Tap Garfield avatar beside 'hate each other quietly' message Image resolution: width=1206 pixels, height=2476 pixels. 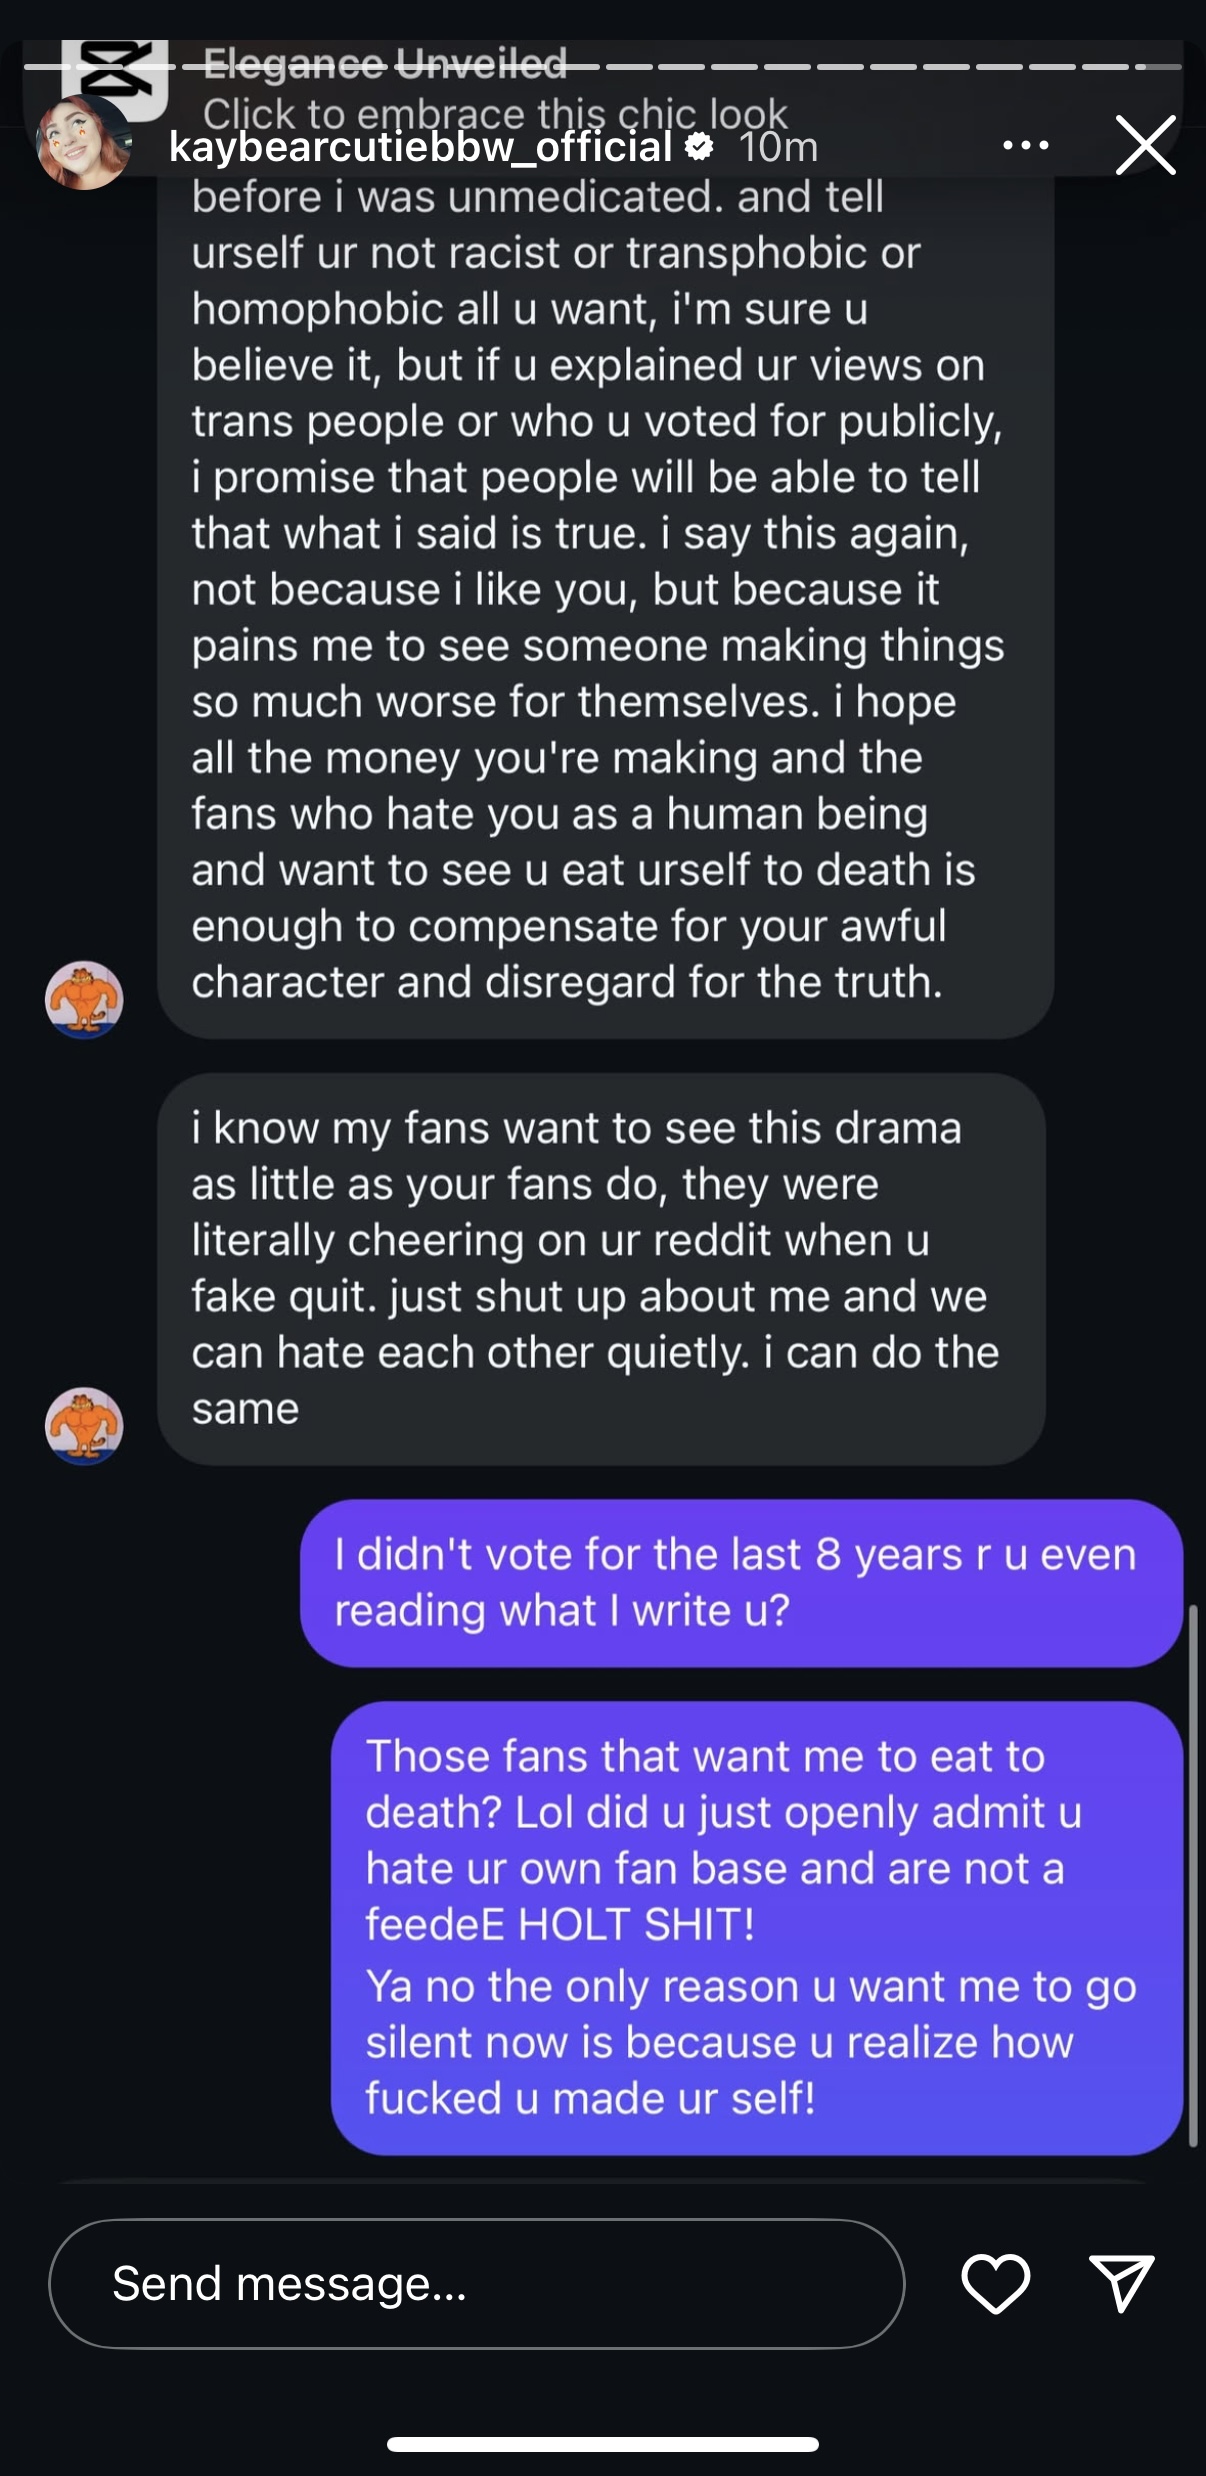click(84, 1425)
